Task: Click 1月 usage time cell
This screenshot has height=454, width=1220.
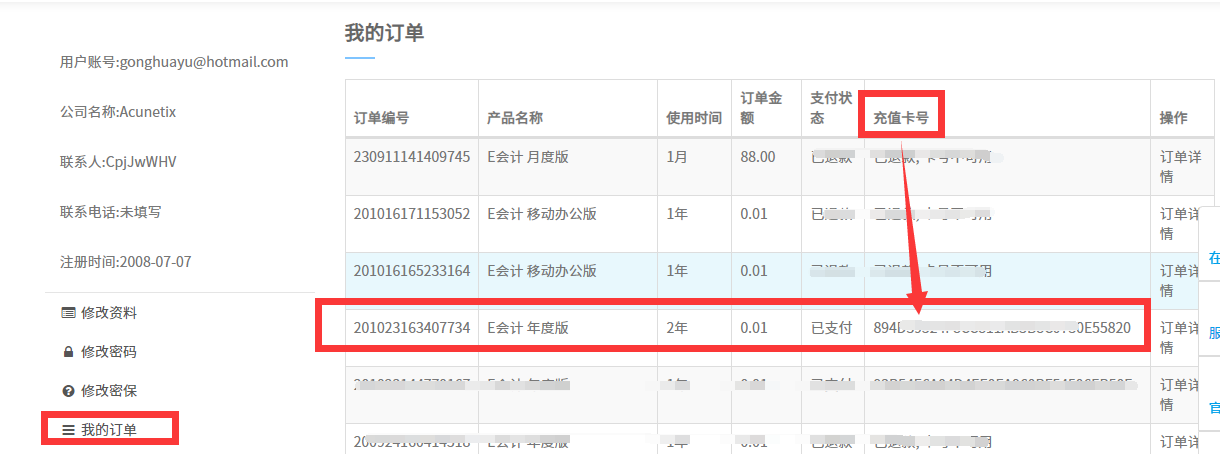Action: pyautogui.click(x=677, y=156)
